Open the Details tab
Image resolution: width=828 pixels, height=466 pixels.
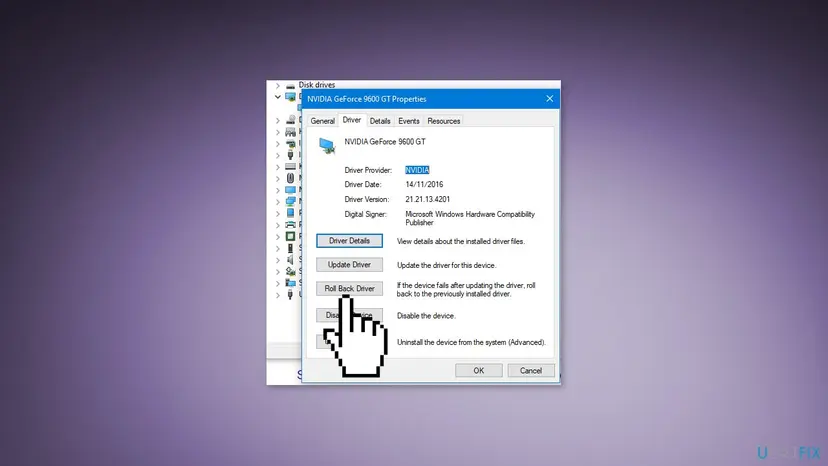point(380,121)
